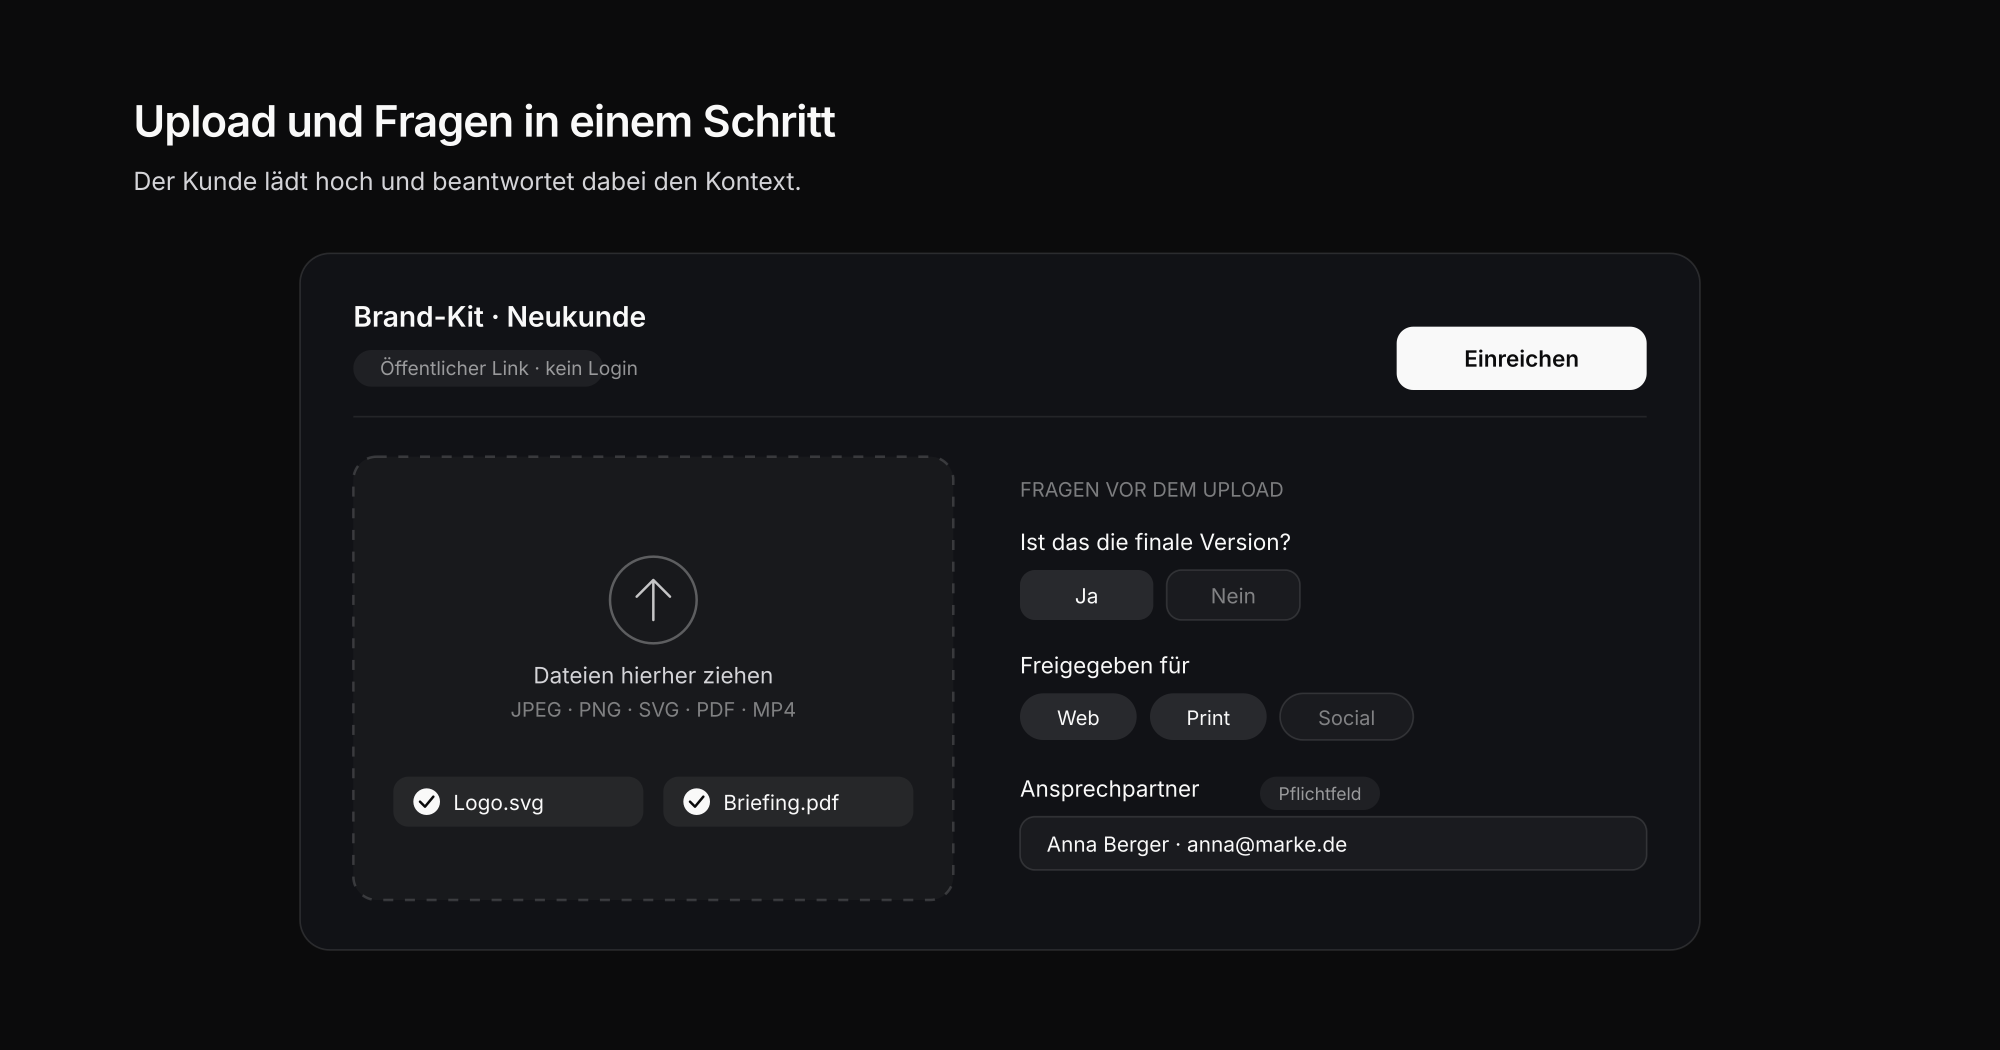
Task: Click the Freigegeben für label
Action: (x=1104, y=665)
